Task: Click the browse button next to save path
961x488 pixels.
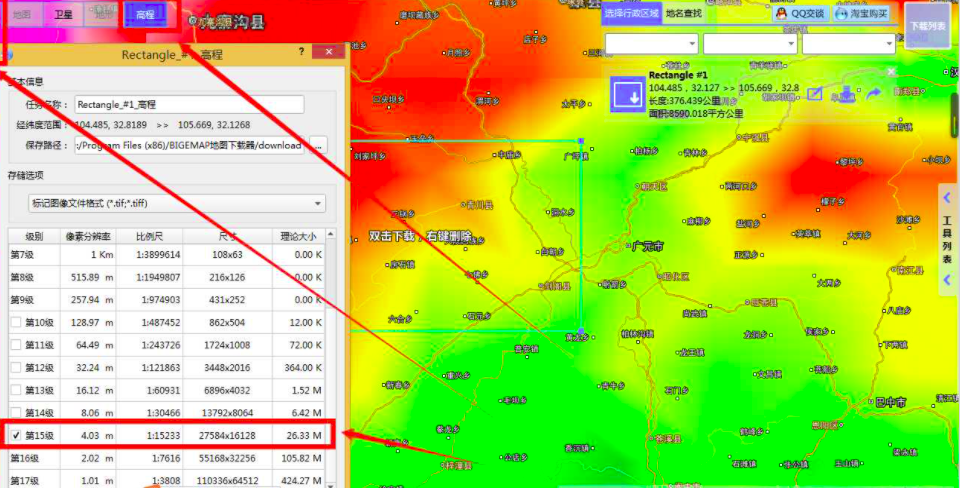Action: coord(318,145)
